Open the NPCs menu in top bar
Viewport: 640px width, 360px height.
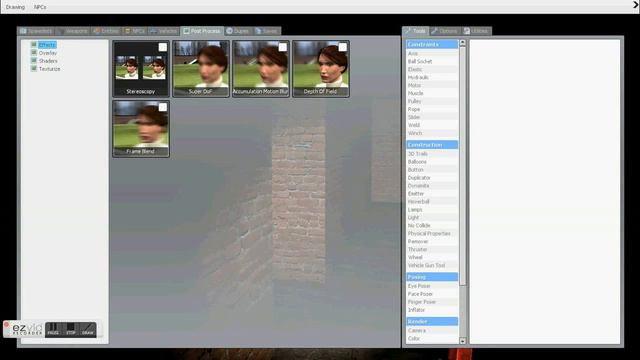(x=40, y=7)
